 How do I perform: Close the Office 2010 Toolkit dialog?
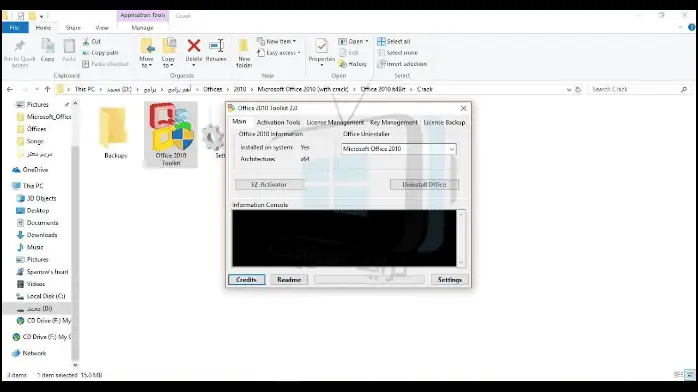(463, 108)
